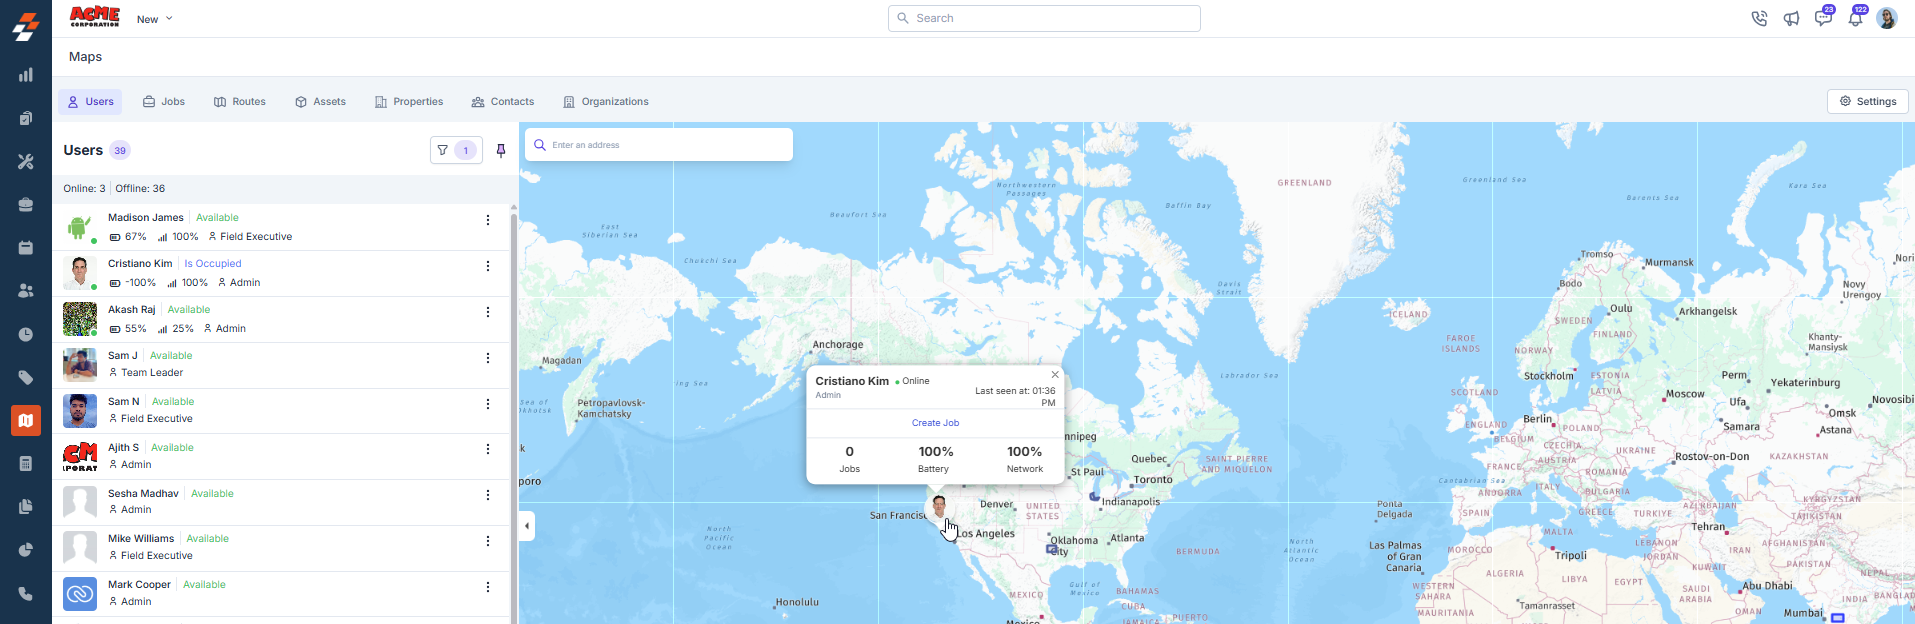The image size is (1915, 624).
Task: Open options menu for Akash Raj
Action: (x=488, y=312)
